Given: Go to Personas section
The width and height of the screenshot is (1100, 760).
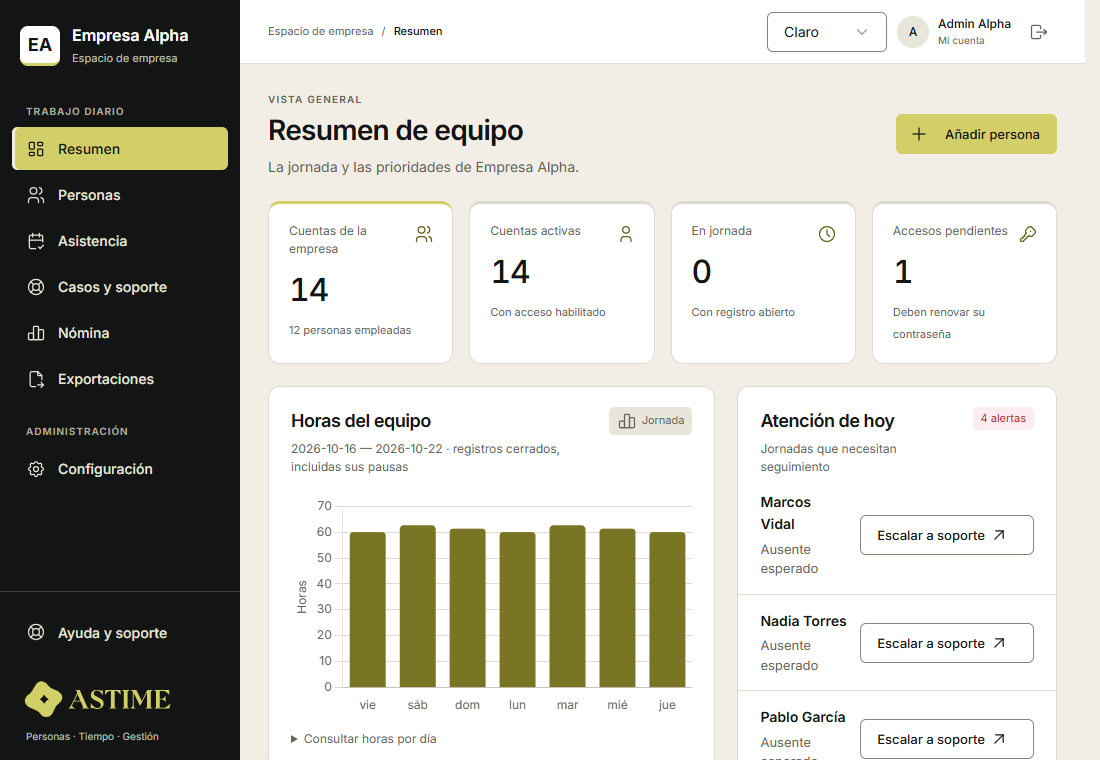Looking at the screenshot, I should tap(120, 195).
